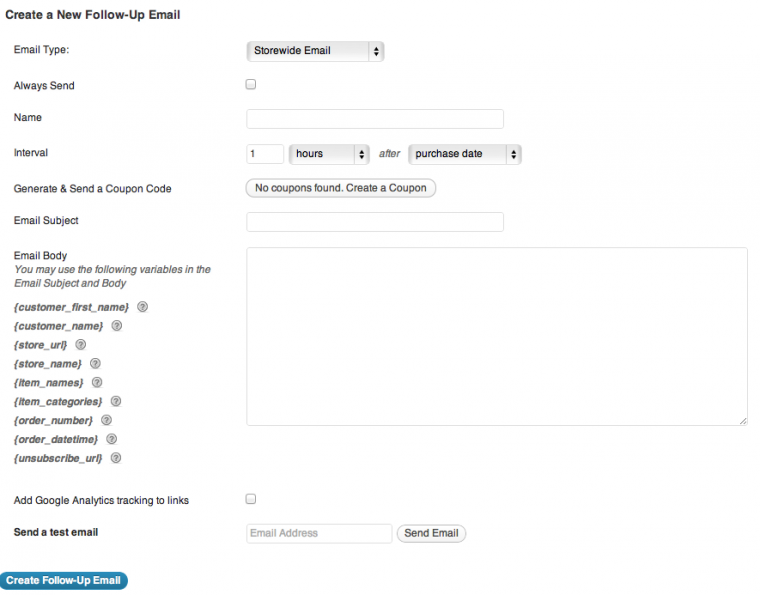Click help icon beside {item_categories}

click(116, 401)
